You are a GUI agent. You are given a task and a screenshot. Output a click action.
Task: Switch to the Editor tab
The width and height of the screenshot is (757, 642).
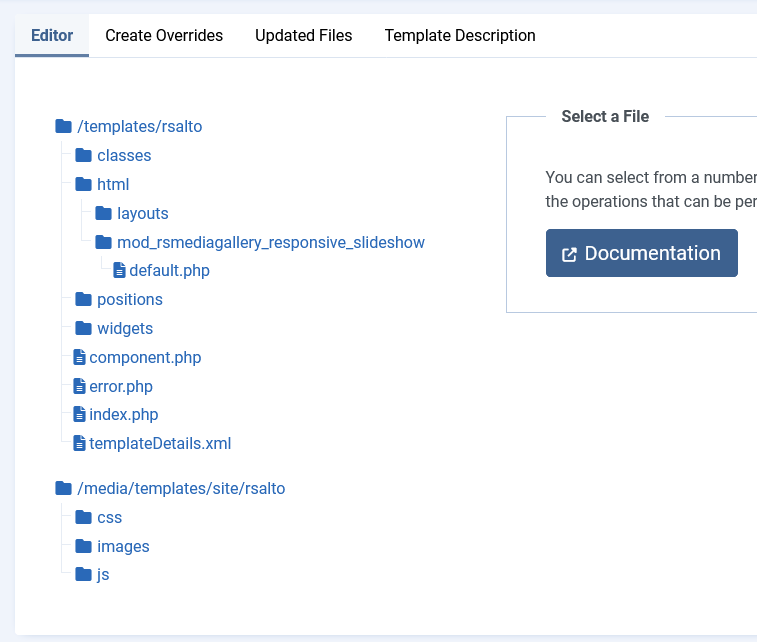coord(52,35)
